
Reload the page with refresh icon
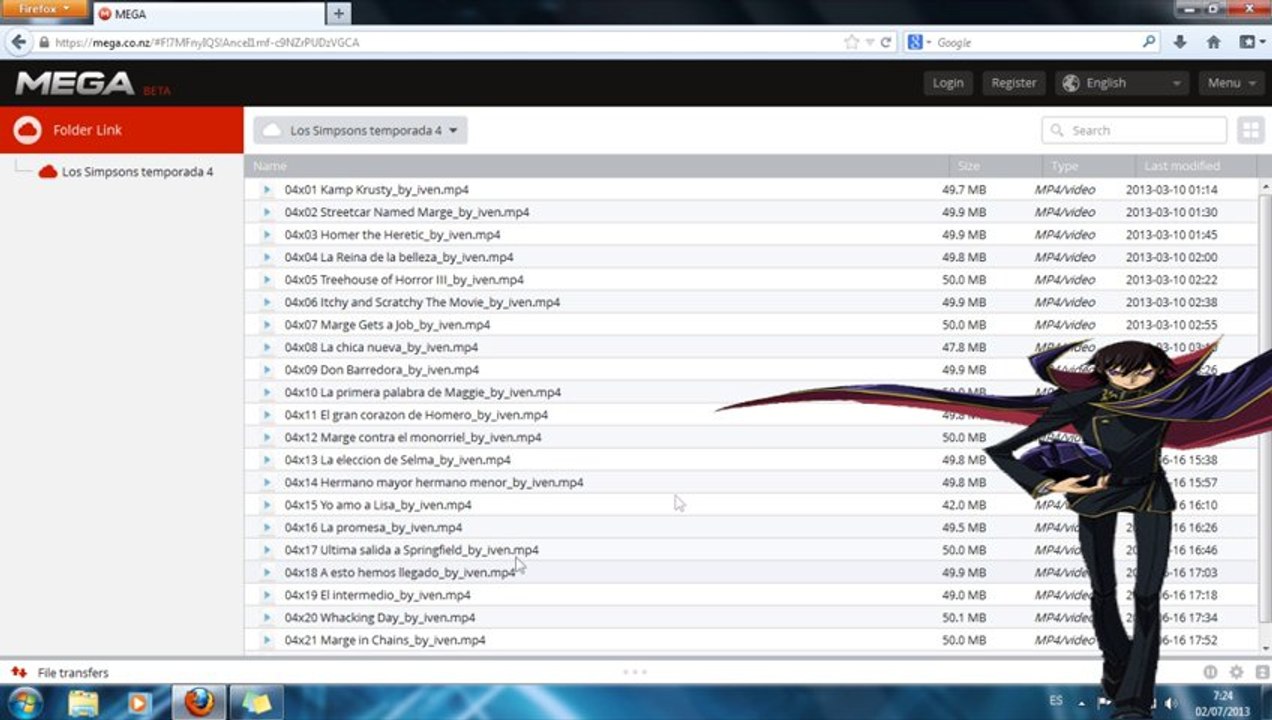coord(886,43)
